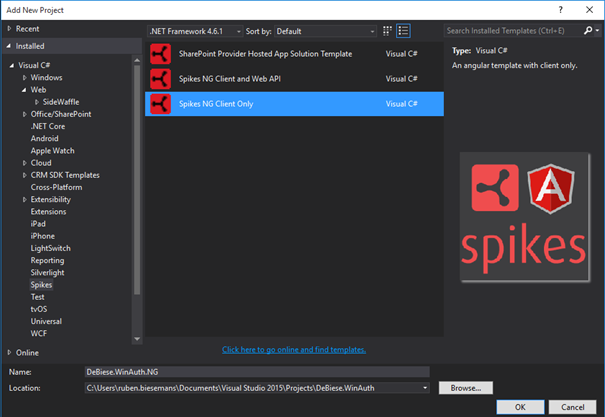Open the Location path dropdown arrow
The image size is (605, 417).
[425, 388]
